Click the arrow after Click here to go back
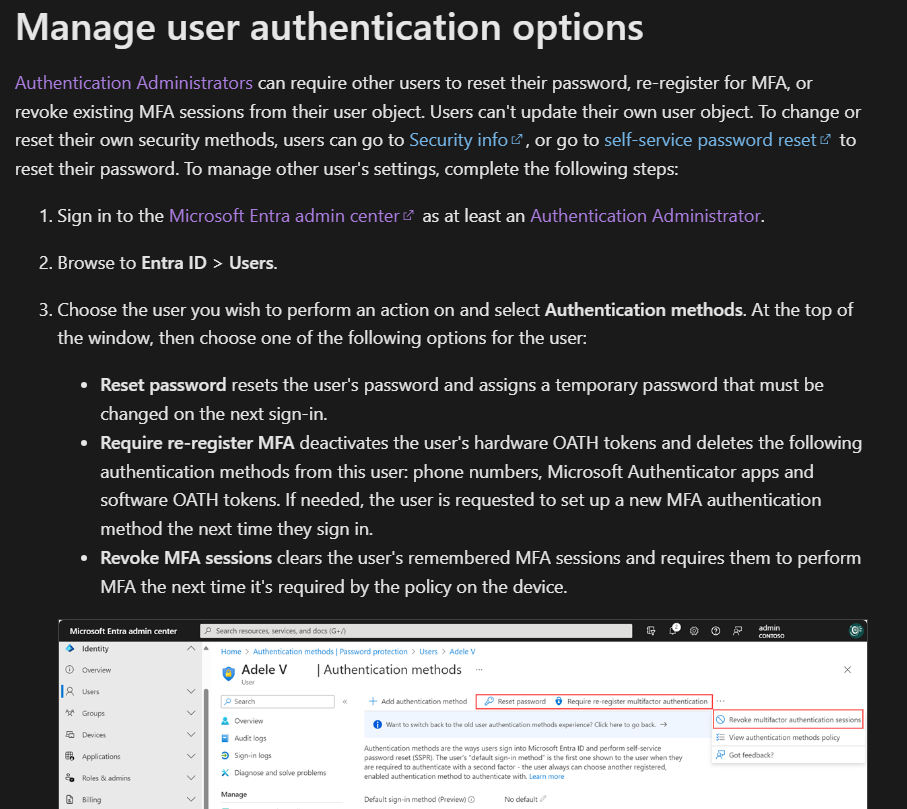The height and width of the screenshot is (809, 907). pyautogui.click(x=663, y=724)
